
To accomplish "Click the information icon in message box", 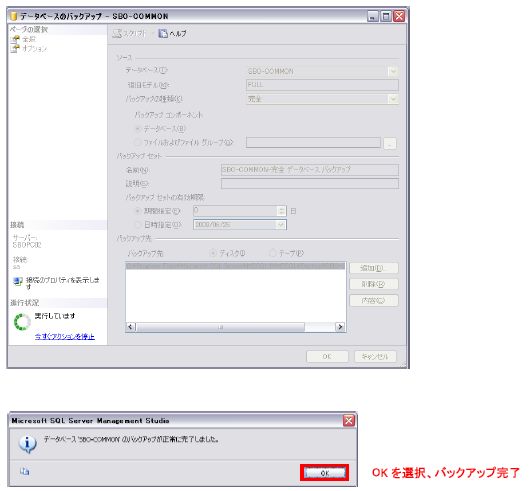I will click(x=28, y=444).
